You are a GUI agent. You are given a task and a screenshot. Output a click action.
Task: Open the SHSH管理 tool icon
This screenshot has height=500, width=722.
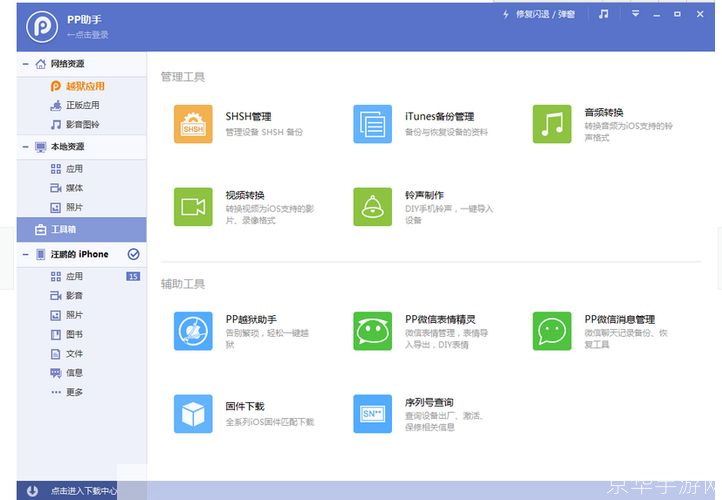[x=193, y=124]
